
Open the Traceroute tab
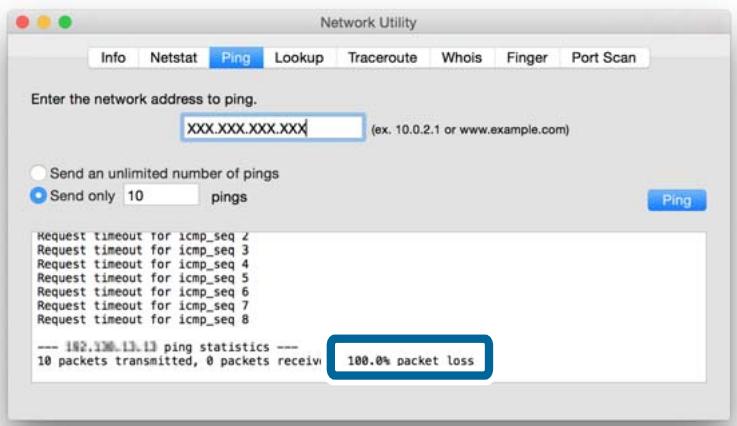[383, 58]
